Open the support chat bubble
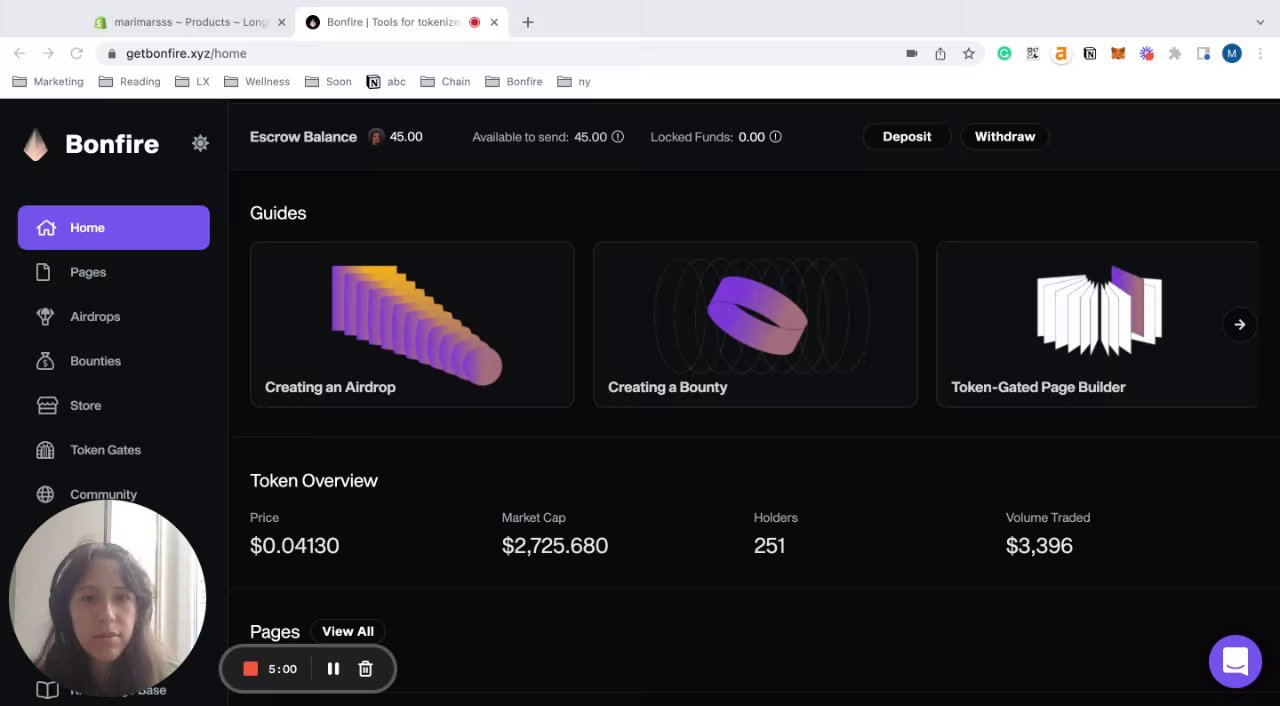Screen dimensions: 1280x706 tap(1235, 661)
